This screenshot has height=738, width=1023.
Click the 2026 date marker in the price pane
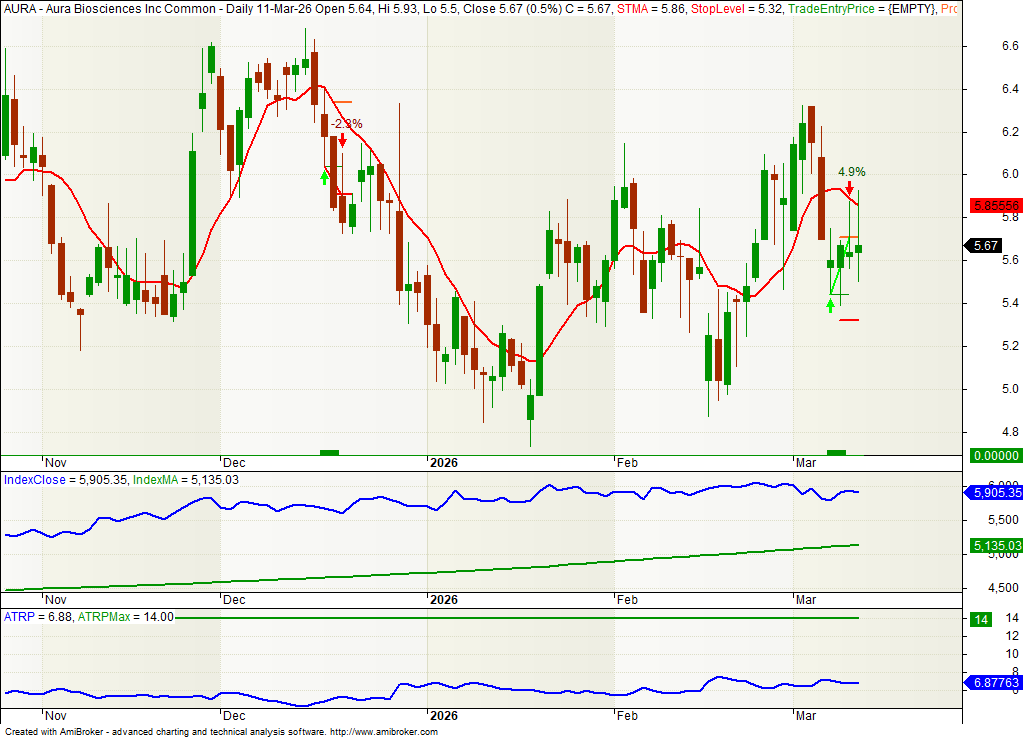443,463
